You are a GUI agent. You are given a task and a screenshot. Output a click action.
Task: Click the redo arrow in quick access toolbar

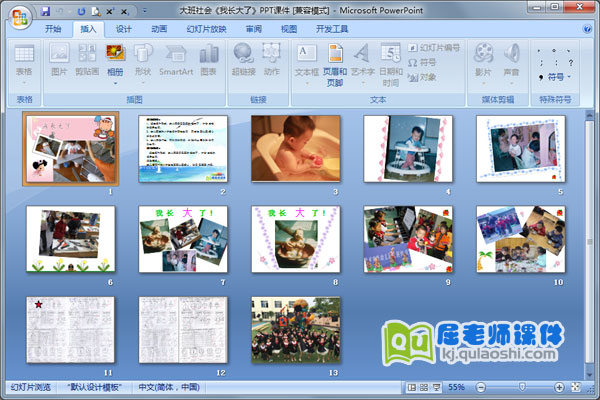(x=81, y=11)
